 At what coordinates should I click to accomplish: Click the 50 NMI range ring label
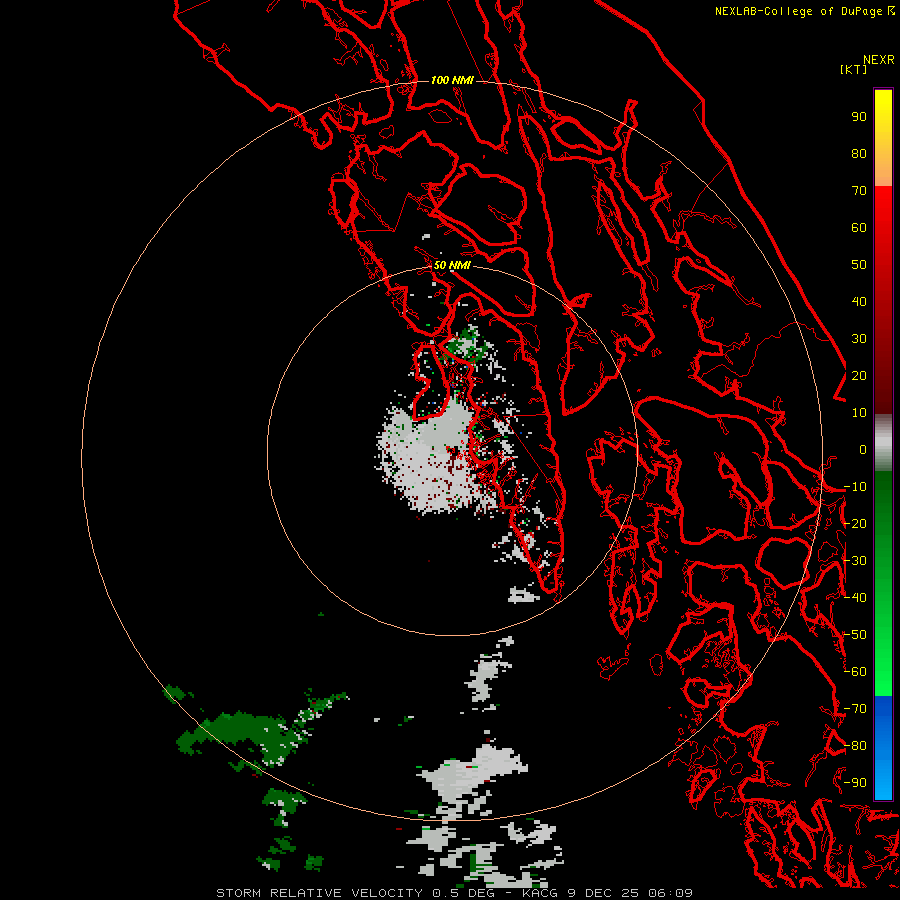pyautogui.click(x=452, y=265)
